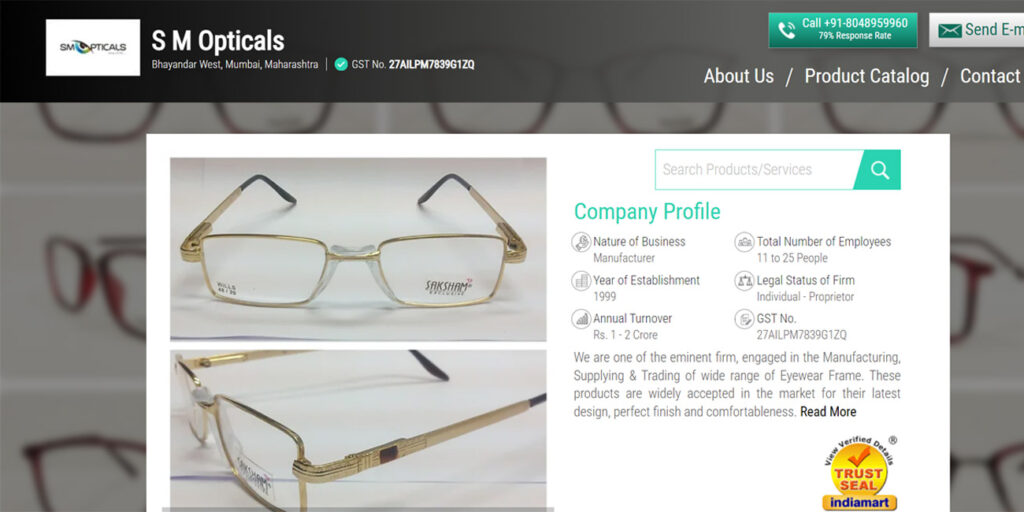Click the Nature of Business icon
The width and height of the screenshot is (1024, 512).
pyautogui.click(x=581, y=242)
